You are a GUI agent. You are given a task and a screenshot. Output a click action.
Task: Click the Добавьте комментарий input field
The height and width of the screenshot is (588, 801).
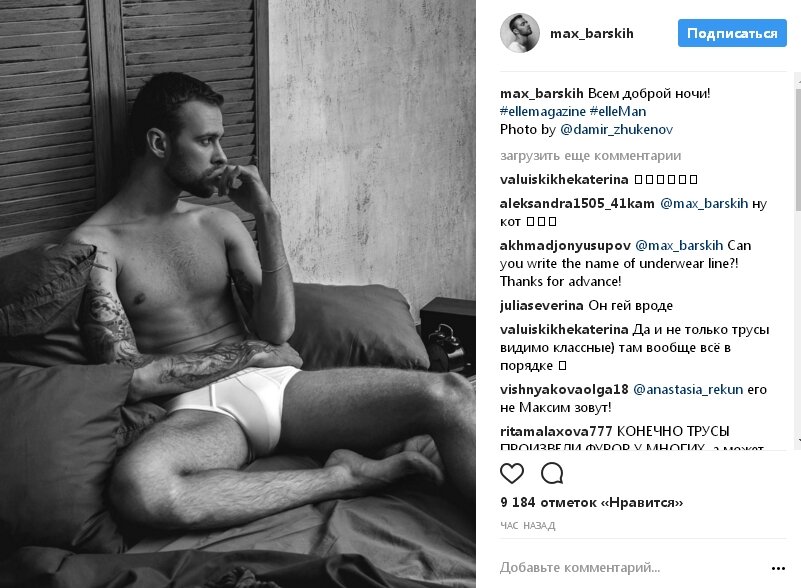click(x=631, y=568)
